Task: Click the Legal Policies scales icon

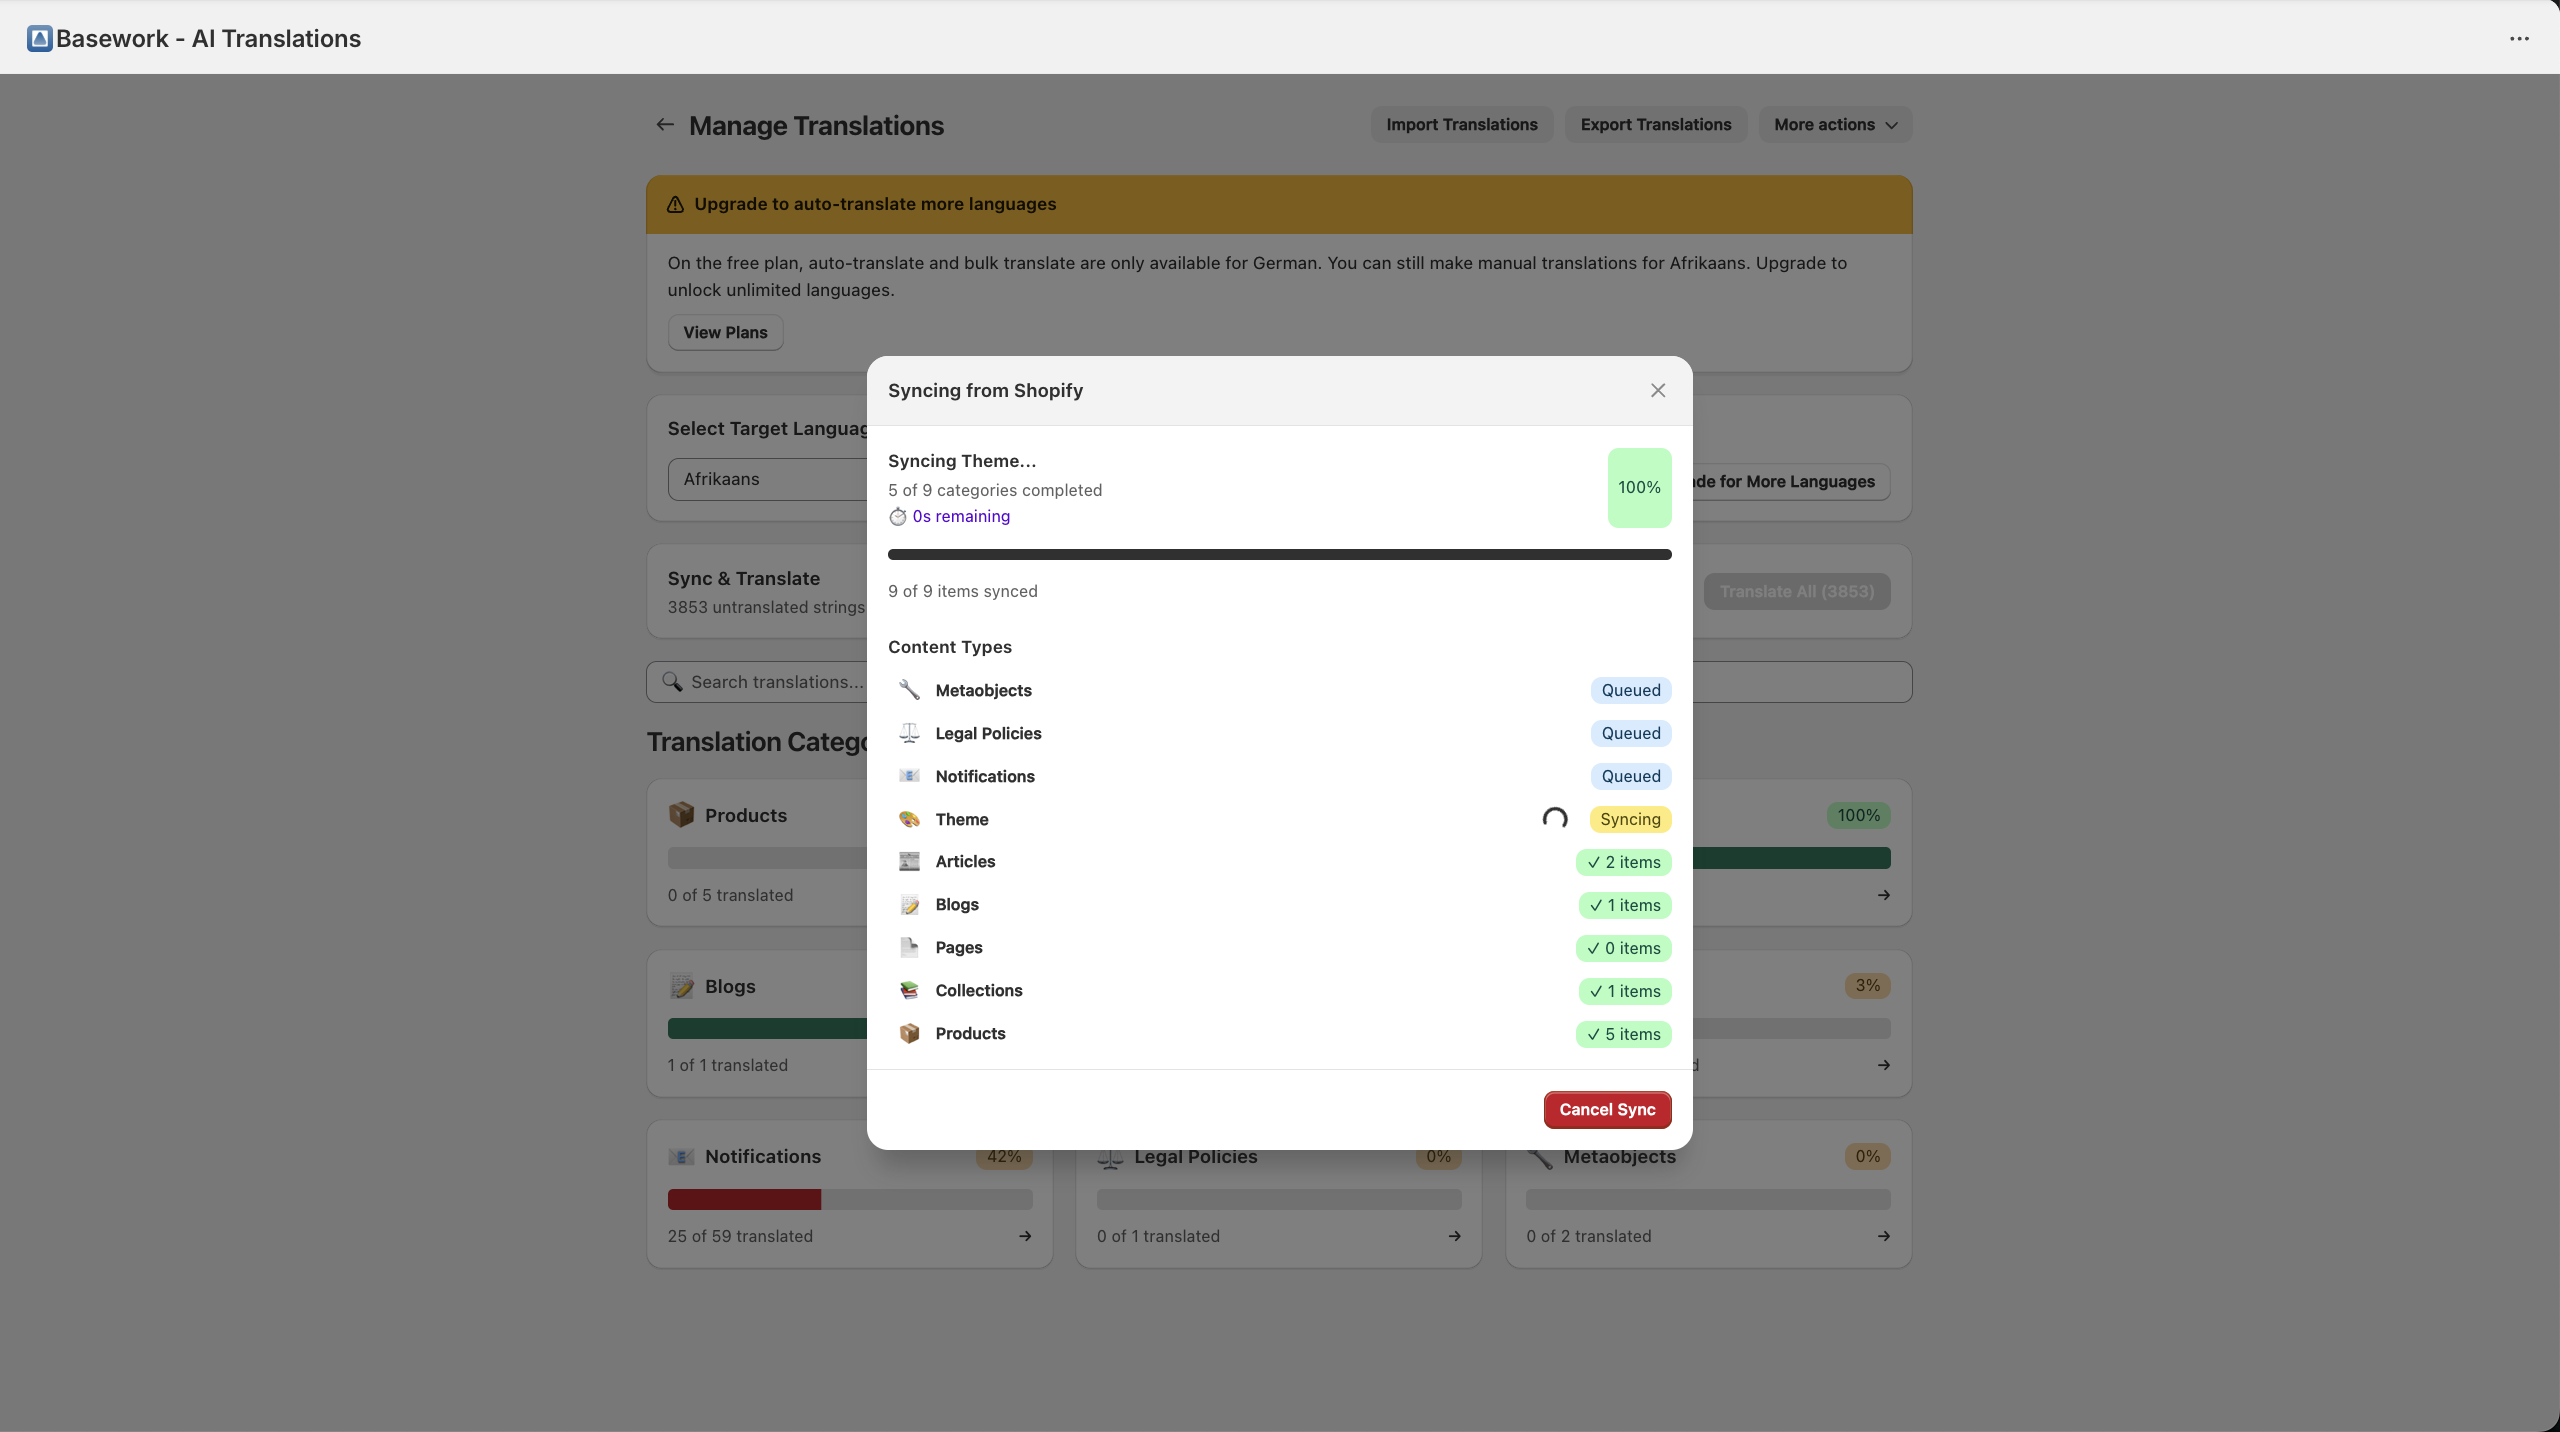Action: [x=909, y=733]
